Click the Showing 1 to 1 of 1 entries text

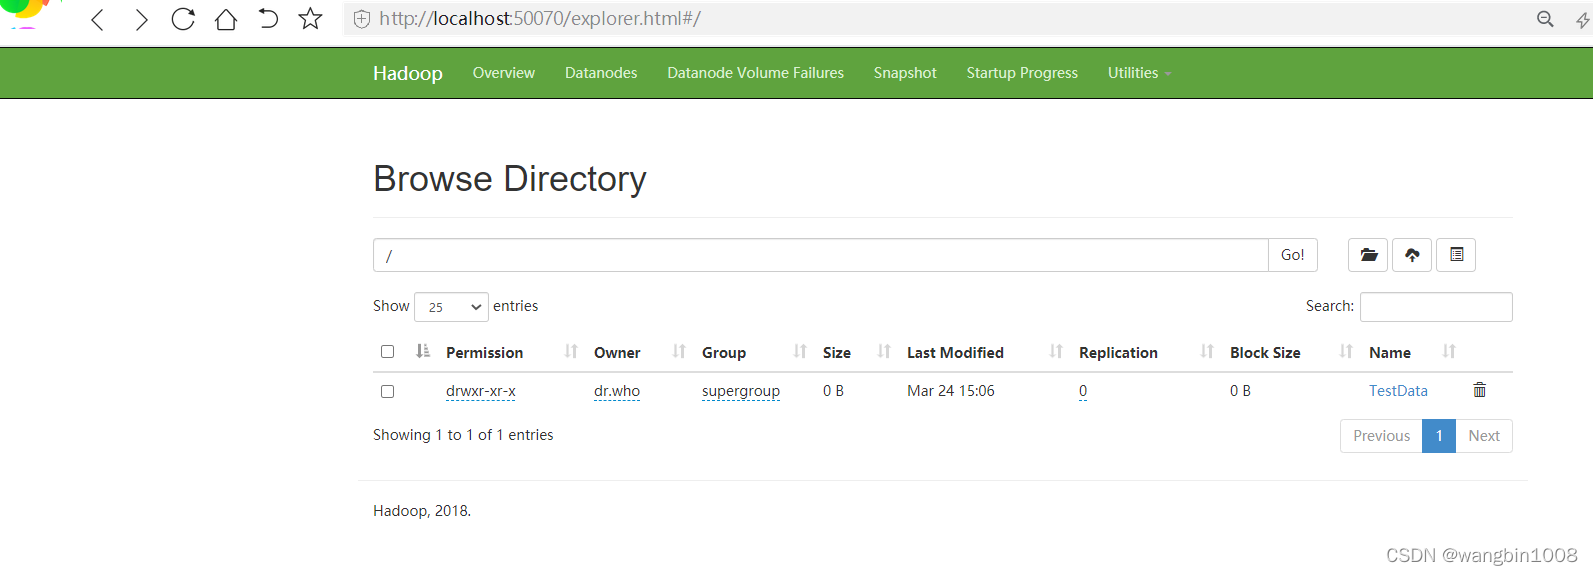point(463,435)
